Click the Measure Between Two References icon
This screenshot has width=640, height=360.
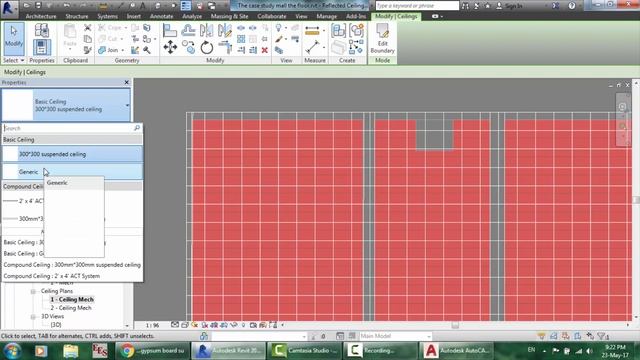tap(312, 31)
